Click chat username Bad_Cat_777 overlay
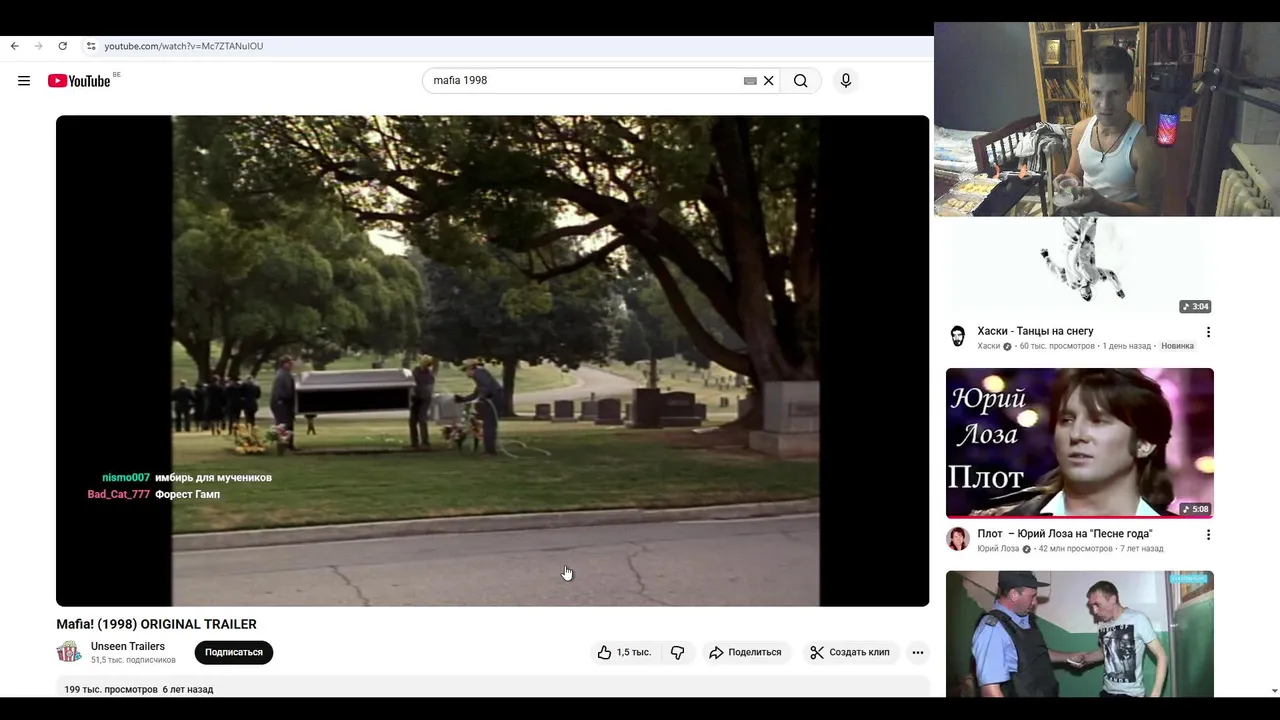Screen dimensions: 1280x720 pyautogui.click(x=118, y=495)
